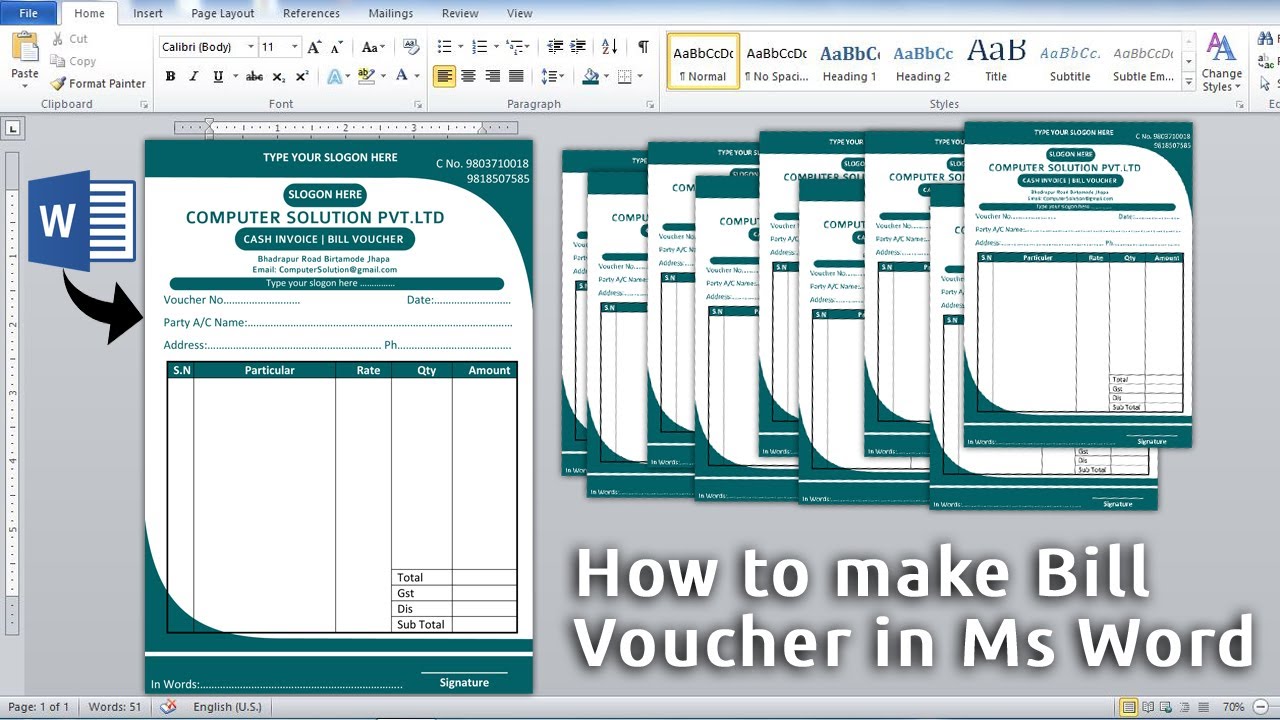Click the Cut scissors command
The width and height of the screenshot is (1280, 720).
(68, 39)
